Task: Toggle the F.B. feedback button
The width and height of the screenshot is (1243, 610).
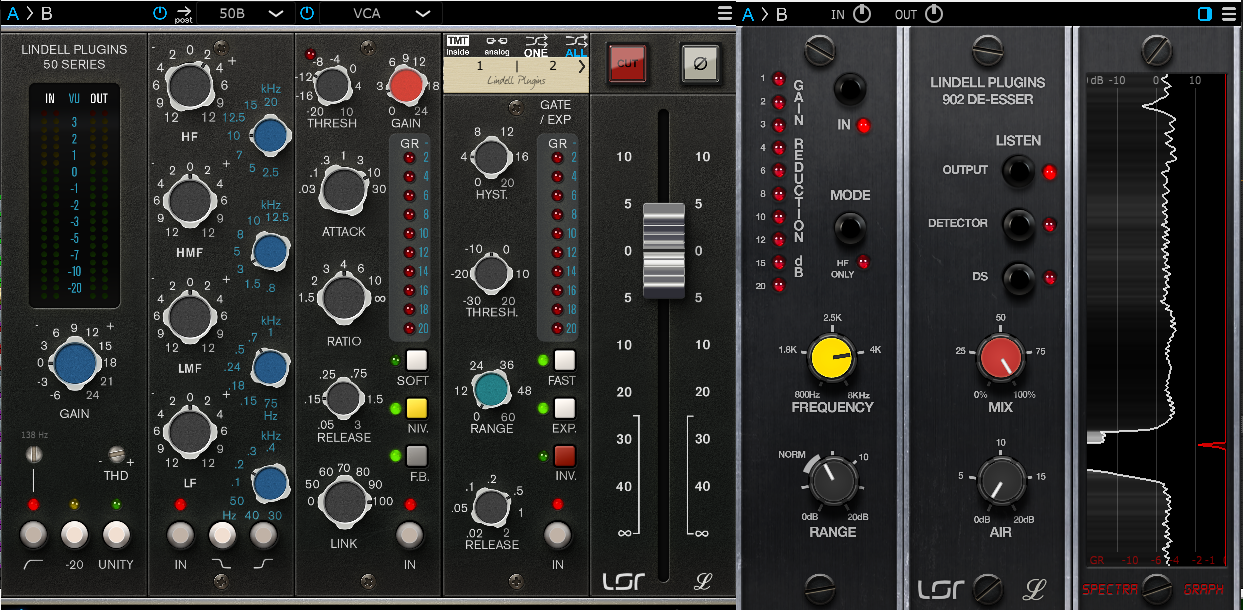Action: coord(417,456)
